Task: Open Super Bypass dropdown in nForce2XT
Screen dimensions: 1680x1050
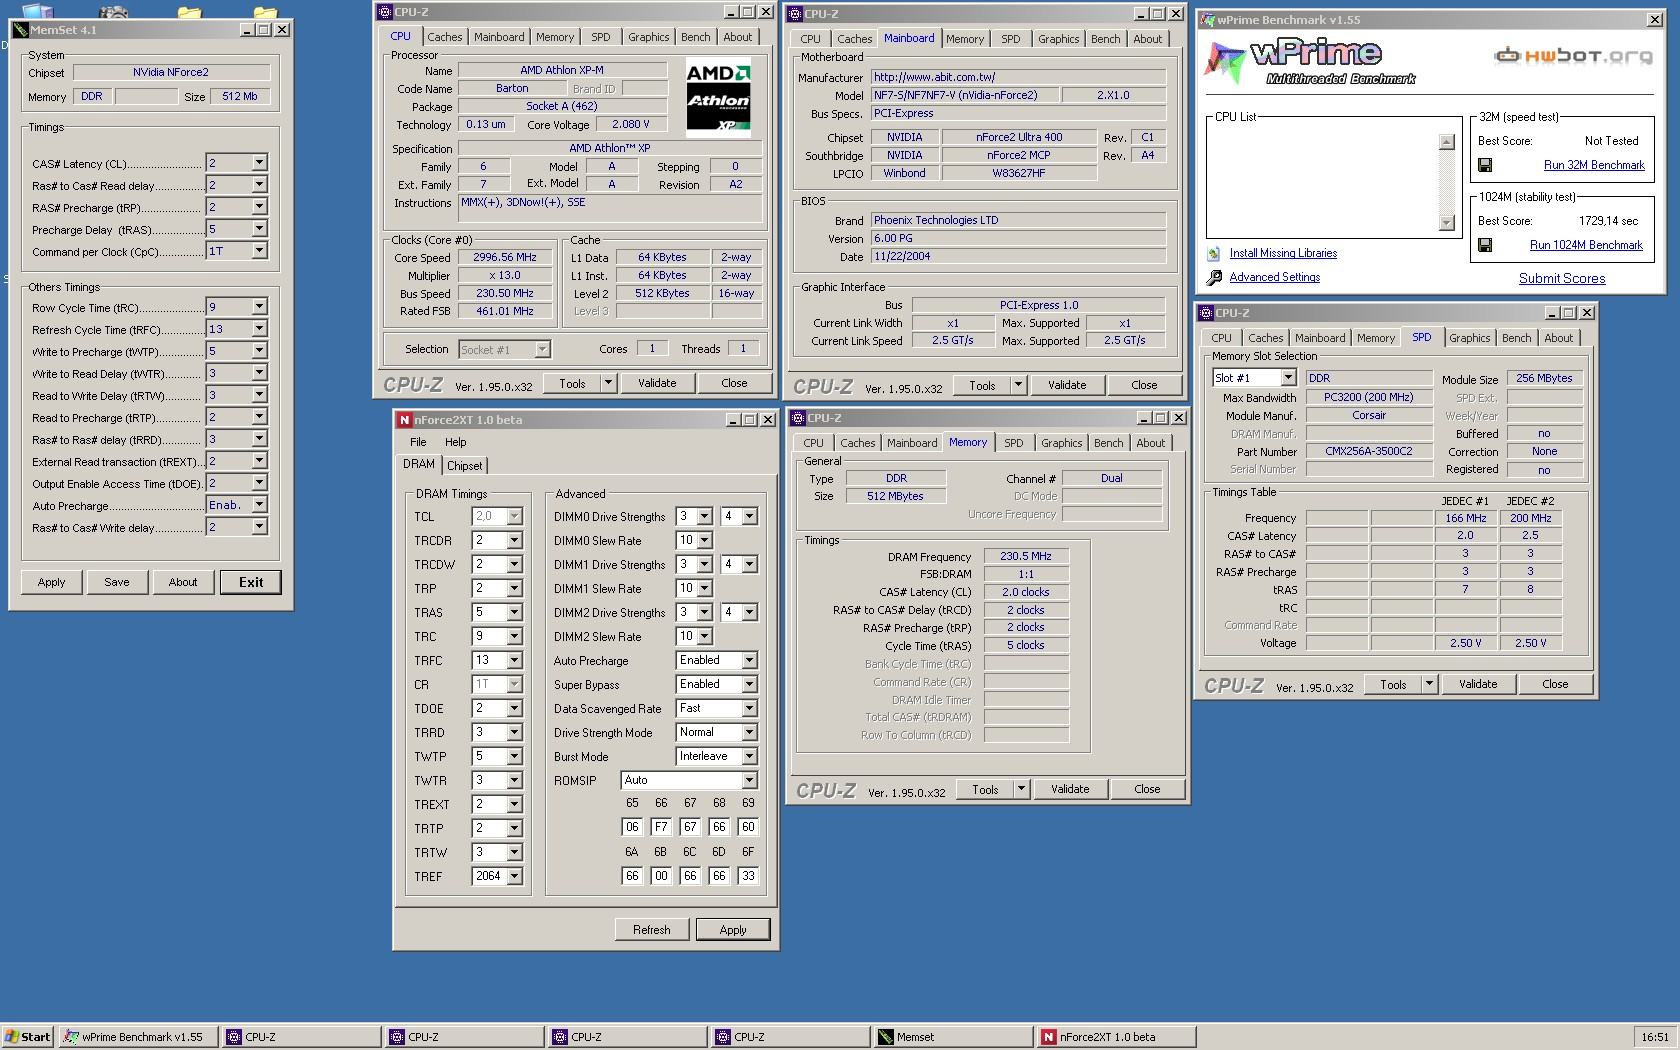Action: pyautogui.click(x=749, y=684)
